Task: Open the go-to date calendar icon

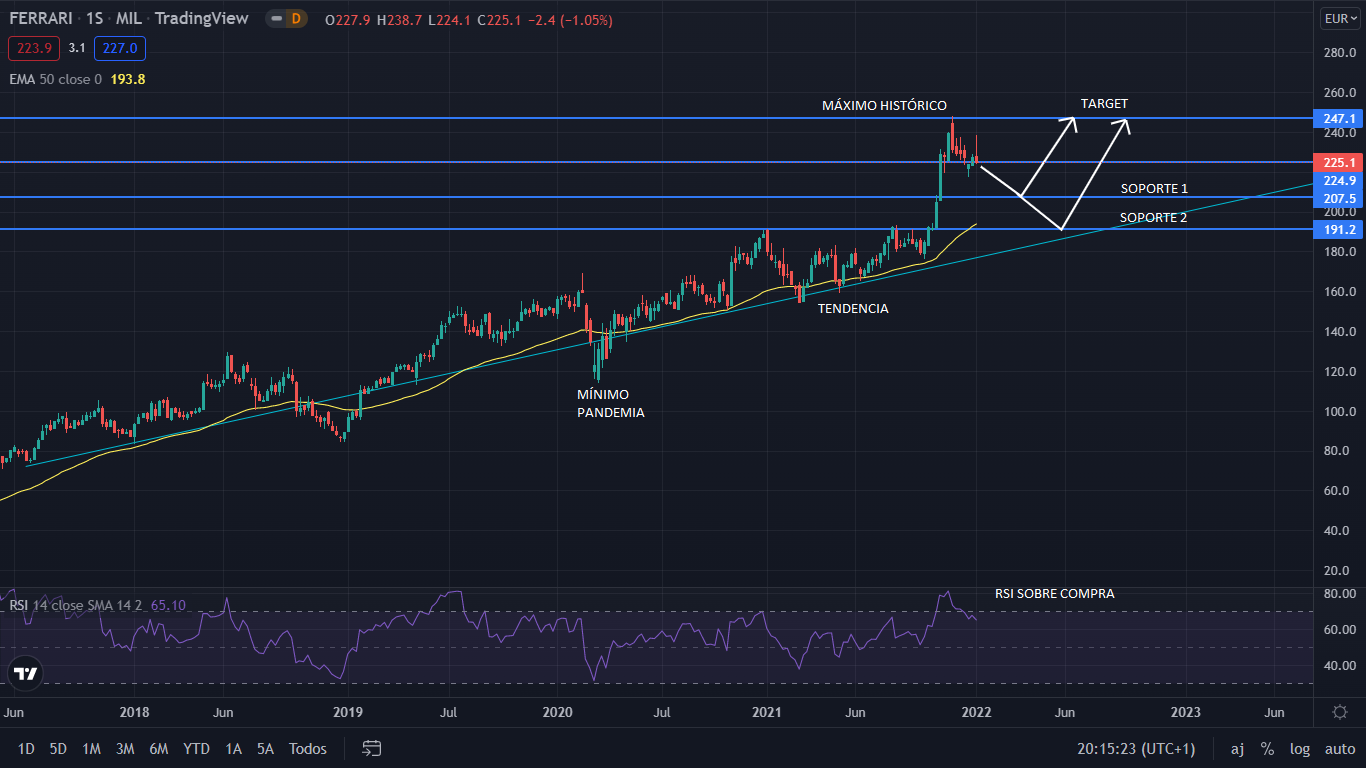Action: coord(372,748)
